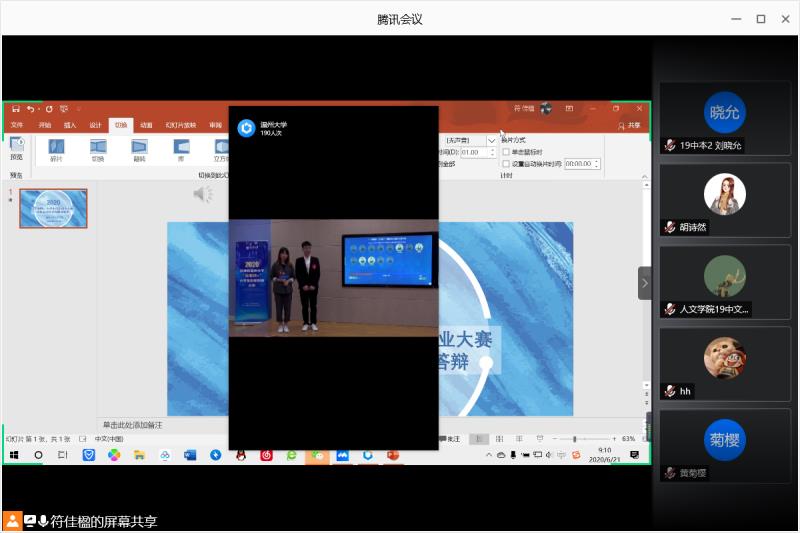The image size is (800, 533).
Task: Enable the 单击鼠标时 checkbox
Action: (506, 151)
